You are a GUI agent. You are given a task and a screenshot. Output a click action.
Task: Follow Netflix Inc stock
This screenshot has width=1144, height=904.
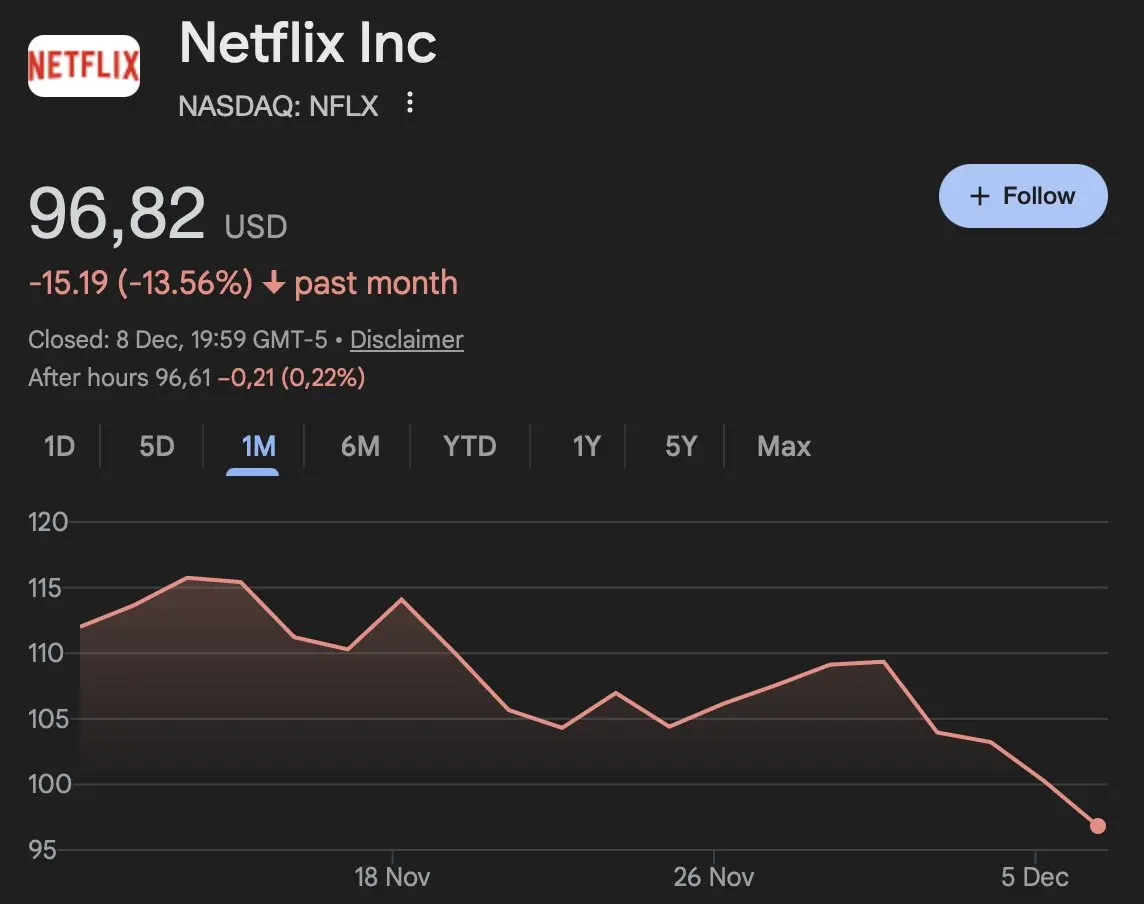pos(1023,196)
